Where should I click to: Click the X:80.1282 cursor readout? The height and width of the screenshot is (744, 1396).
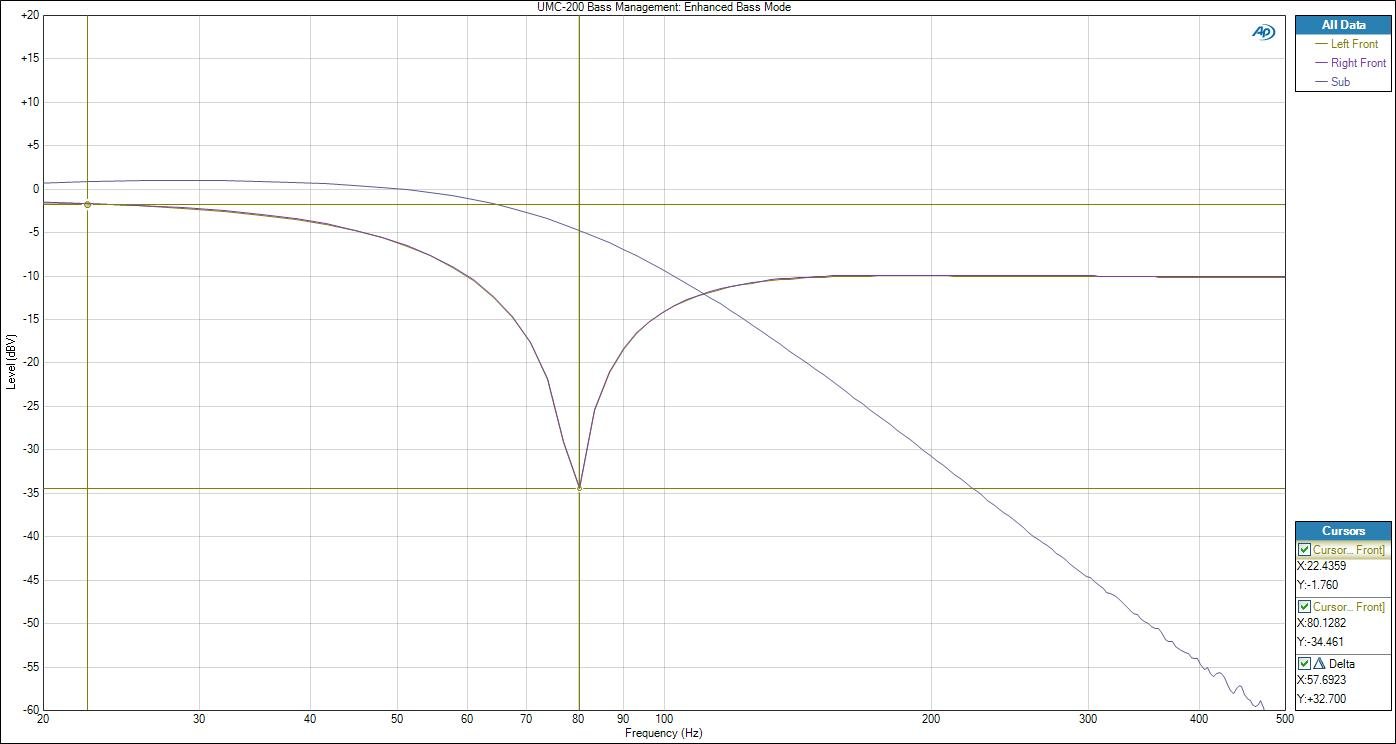pos(1321,623)
